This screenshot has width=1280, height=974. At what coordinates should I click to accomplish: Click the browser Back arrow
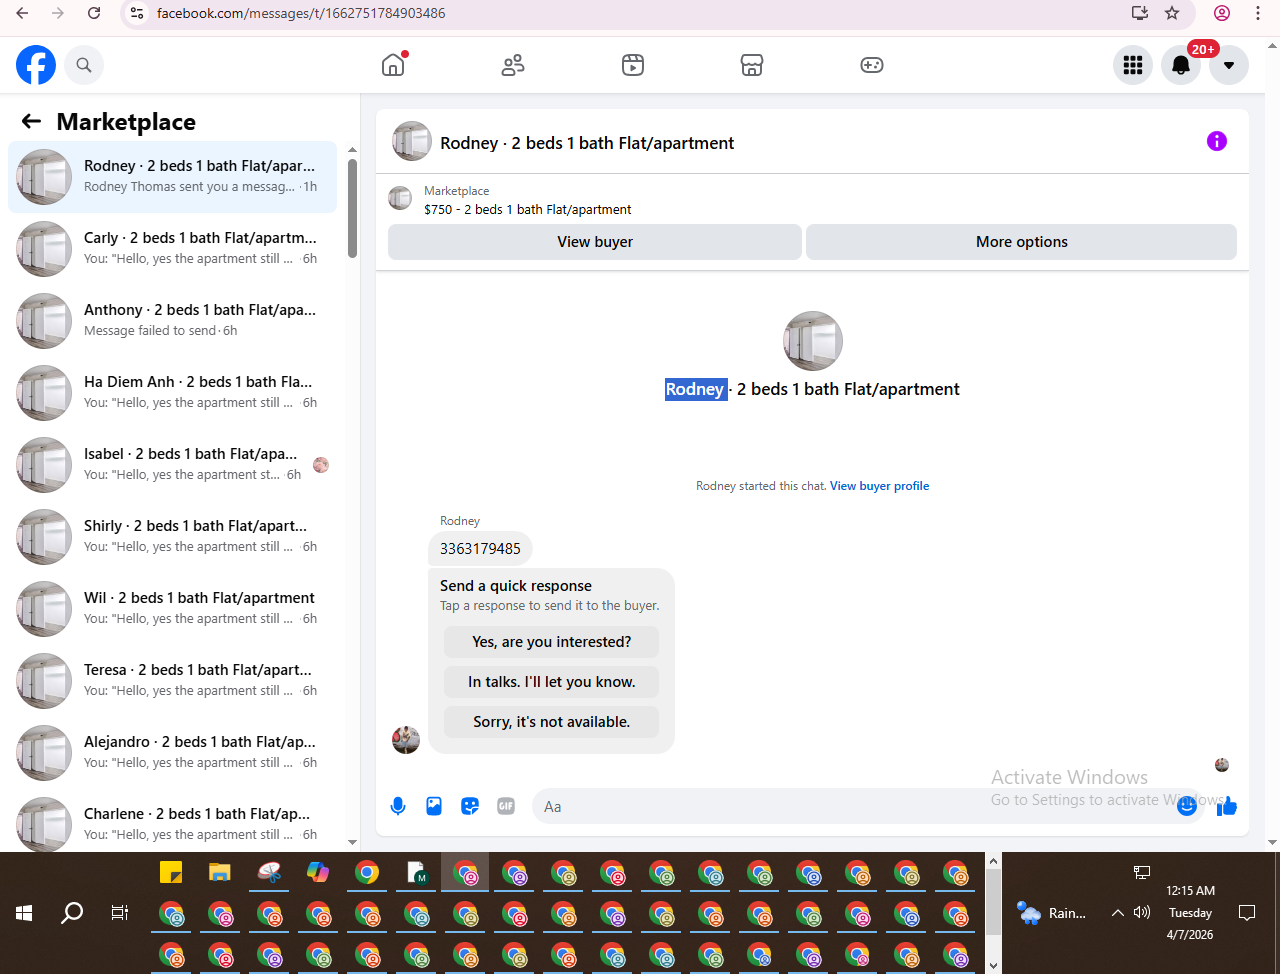(22, 13)
